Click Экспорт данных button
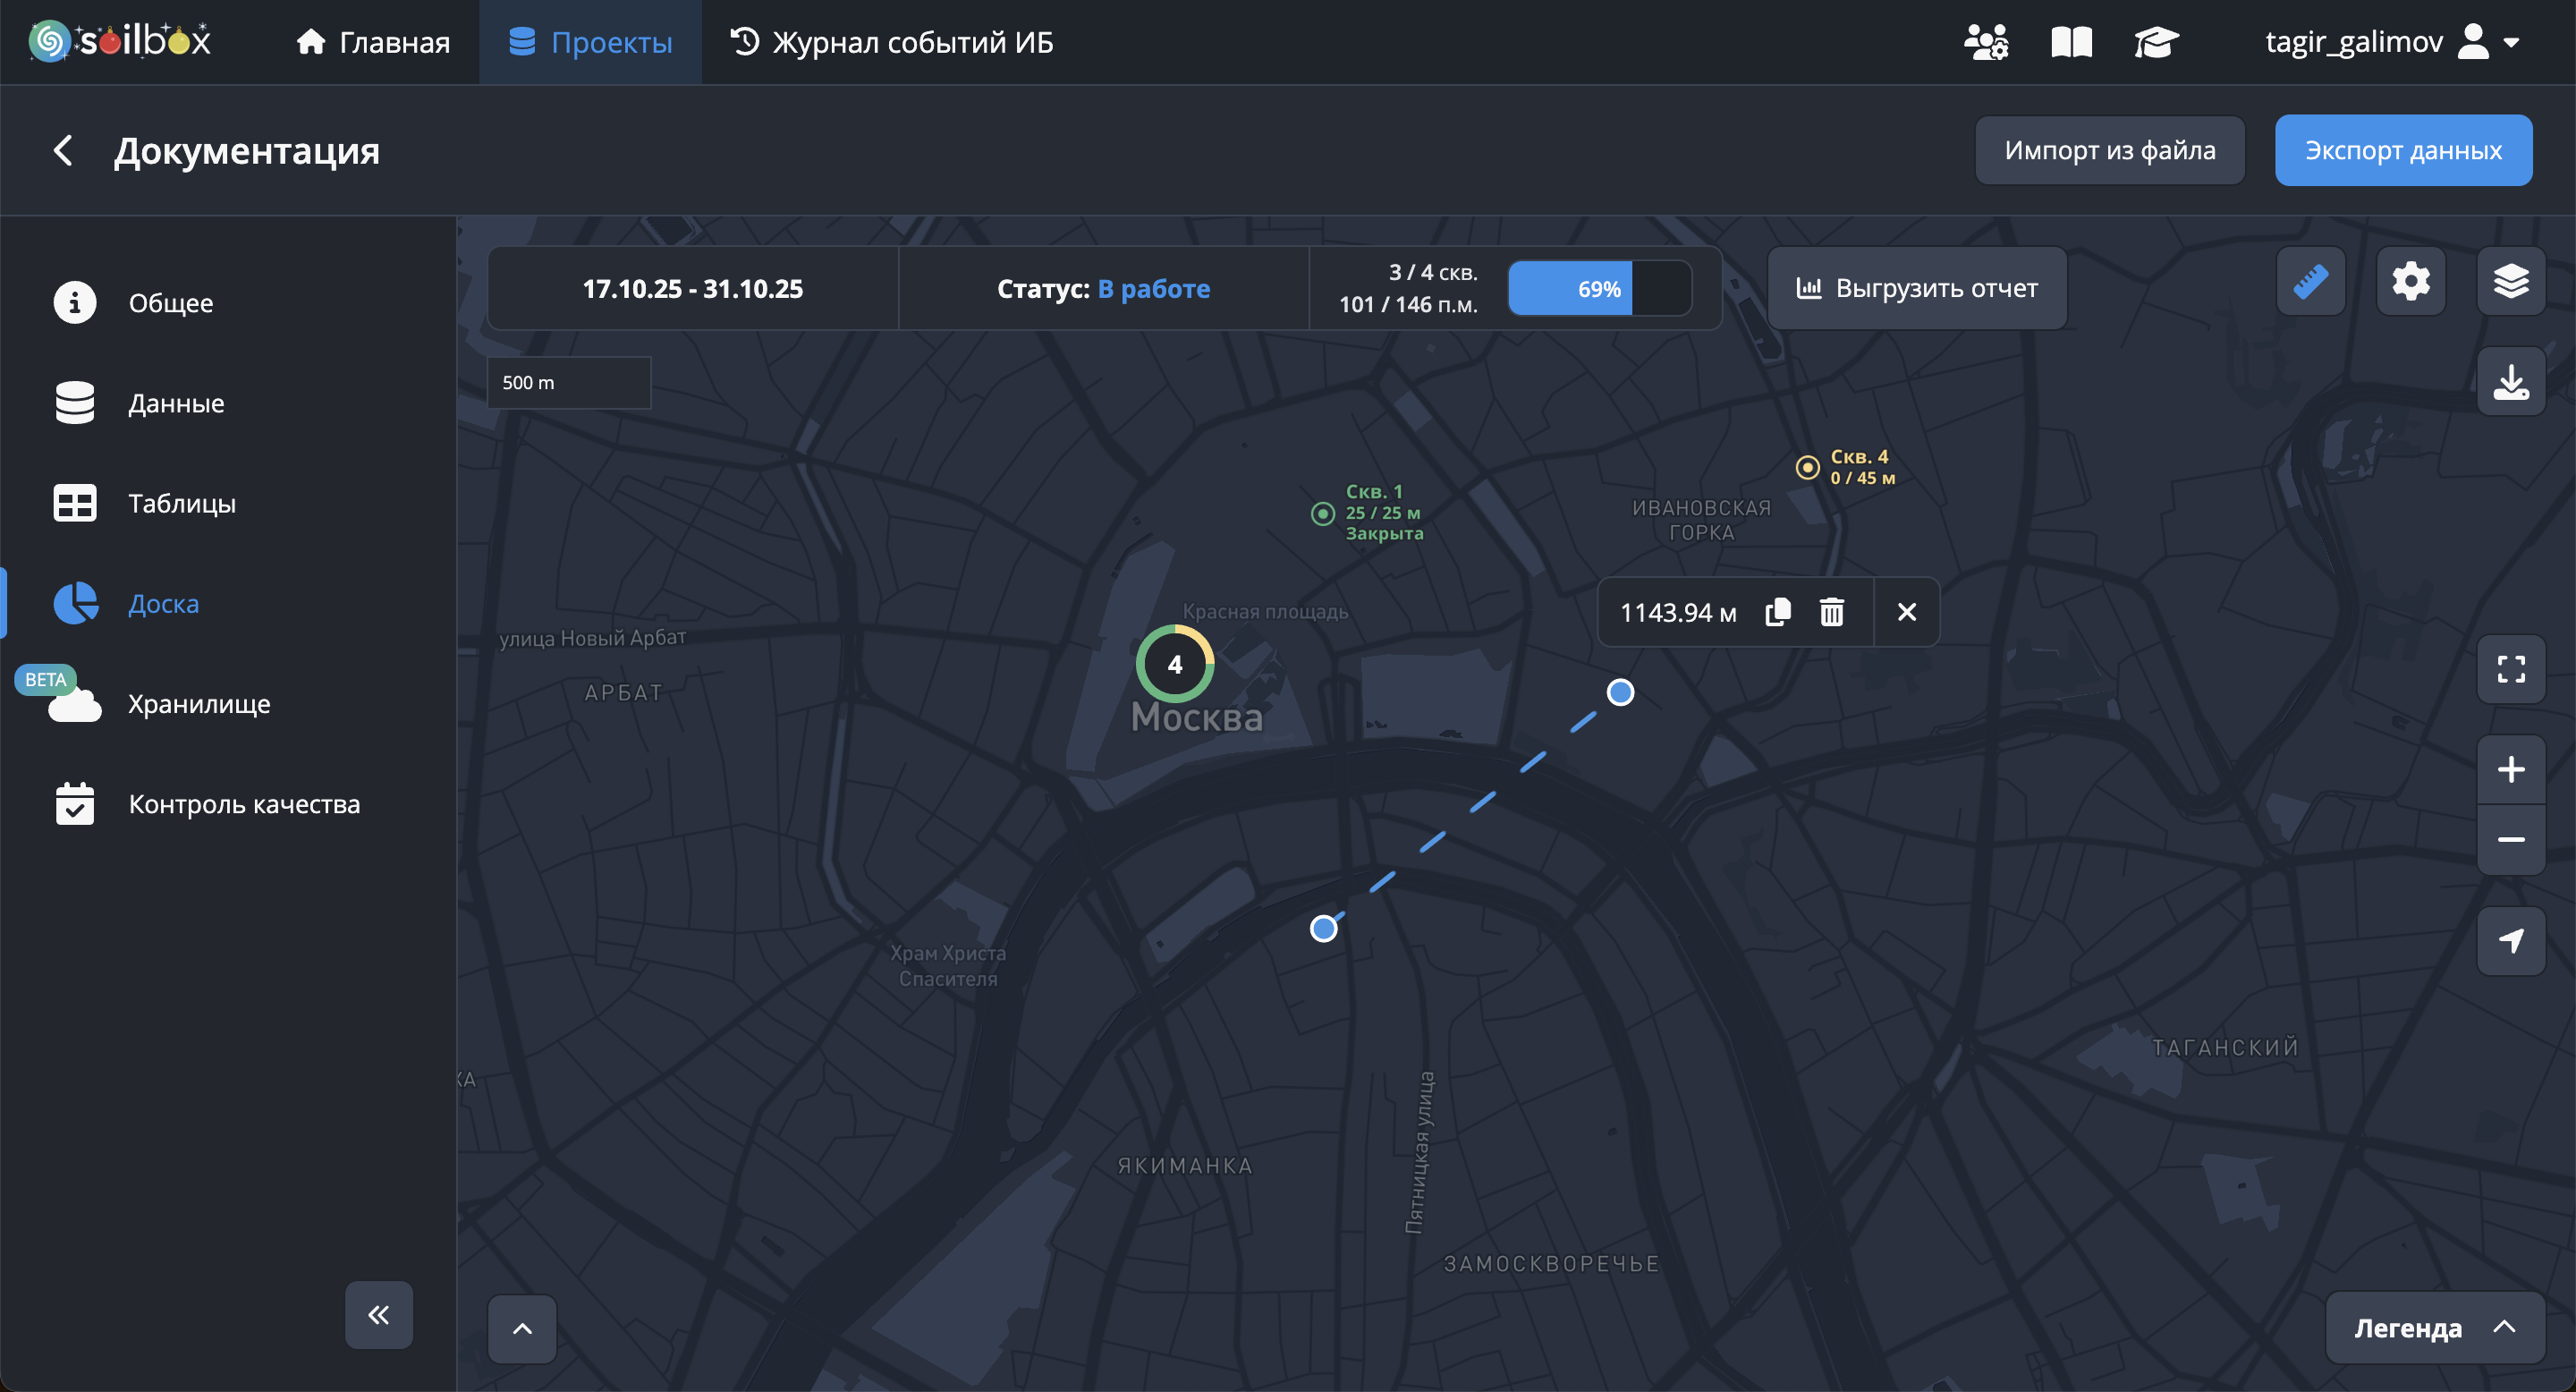 pyautogui.click(x=2402, y=150)
